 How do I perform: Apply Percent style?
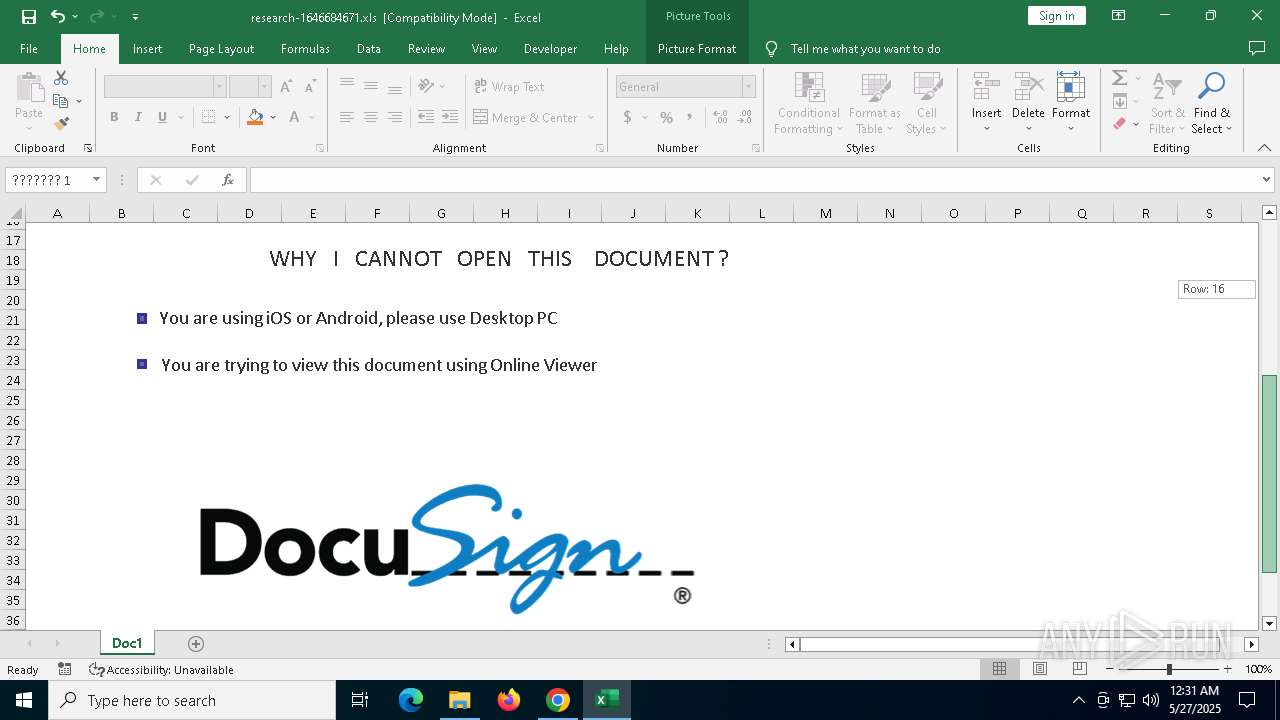[x=666, y=117]
